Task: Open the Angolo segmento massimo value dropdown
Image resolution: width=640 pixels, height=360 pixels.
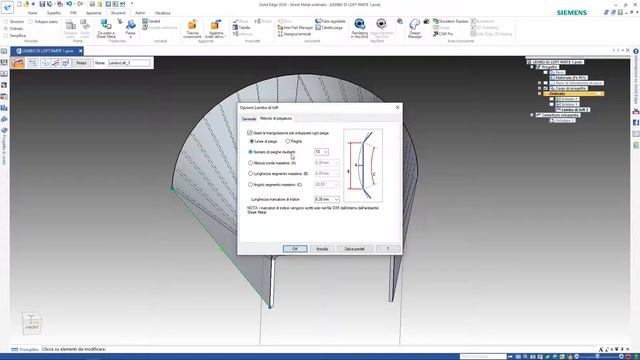Action: [x=336, y=184]
